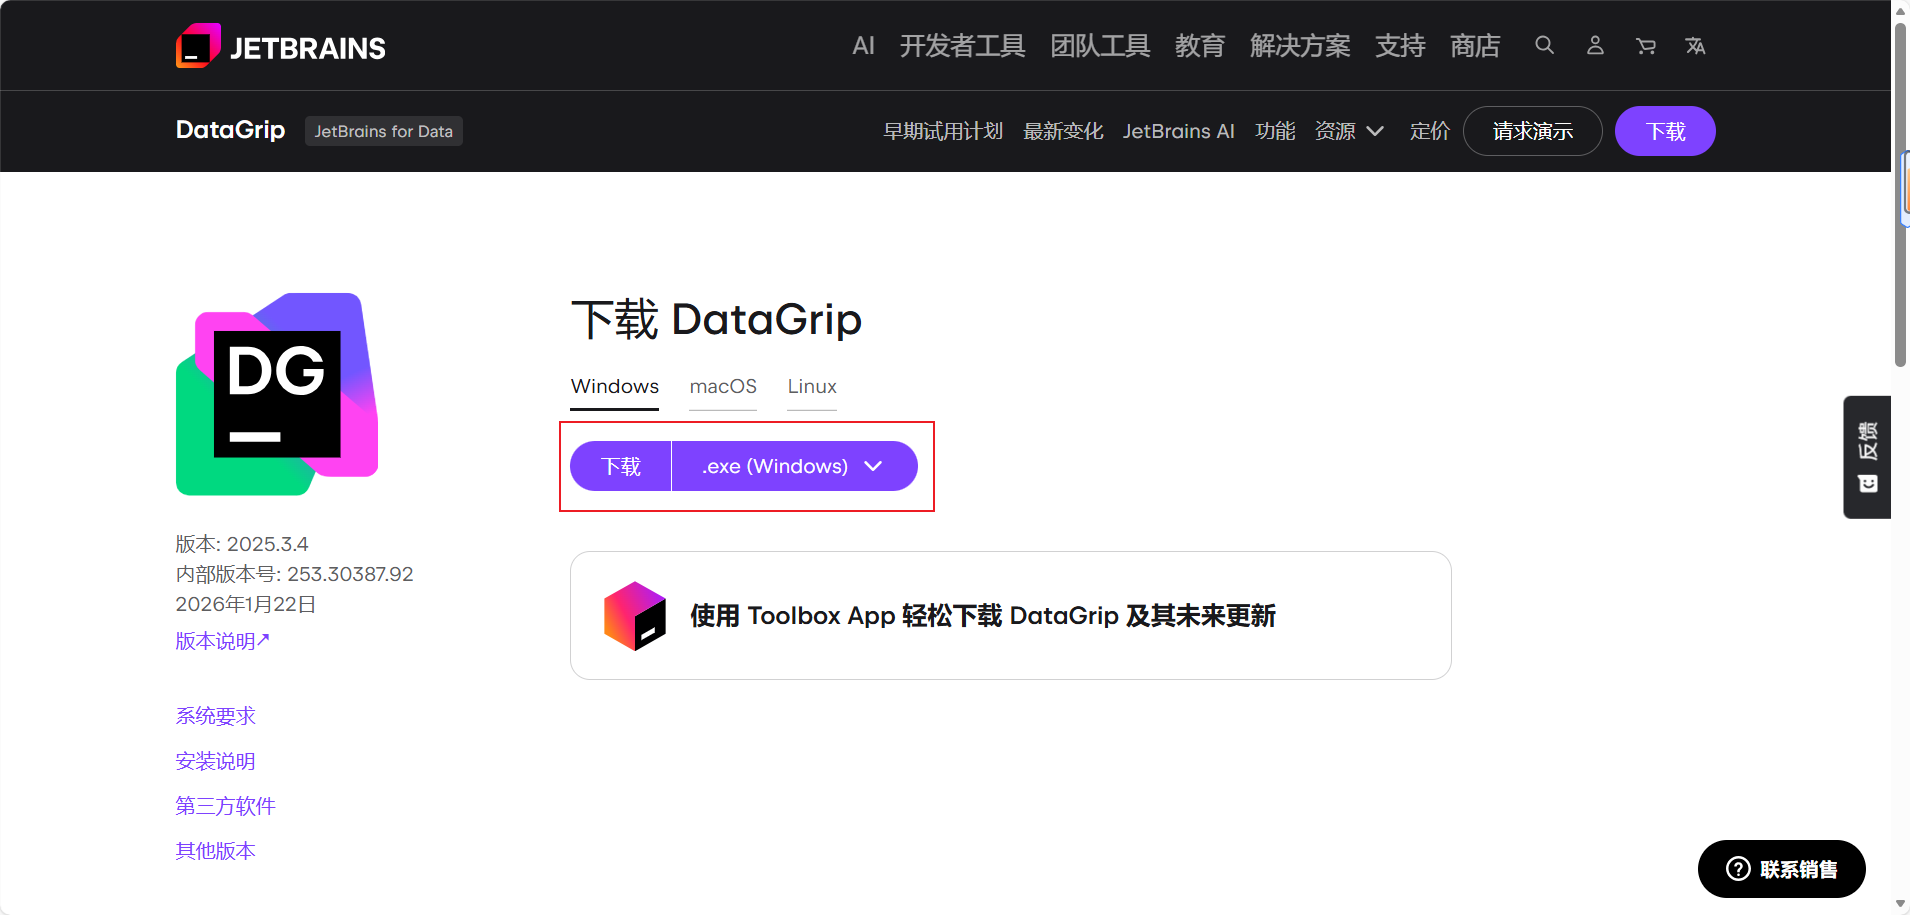Open the 其他版本 link
Image resolution: width=1910 pixels, height=915 pixels.
point(216,851)
